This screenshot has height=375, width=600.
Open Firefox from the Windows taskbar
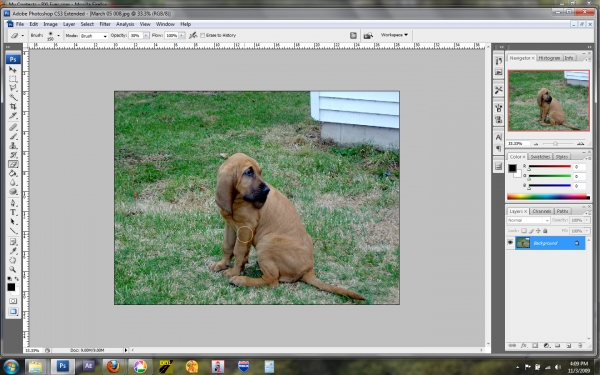[x=113, y=366]
